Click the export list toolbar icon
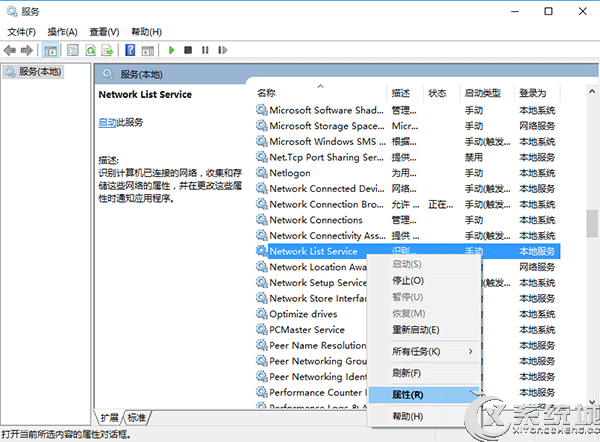This screenshot has height=442, width=600. pos(107,50)
